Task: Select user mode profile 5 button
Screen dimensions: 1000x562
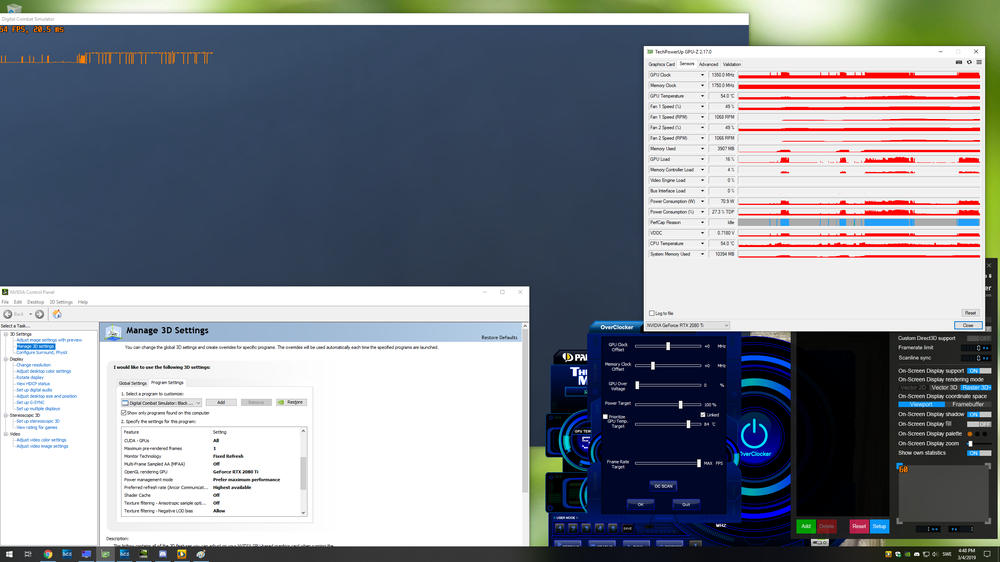Action: tap(613, 528)
